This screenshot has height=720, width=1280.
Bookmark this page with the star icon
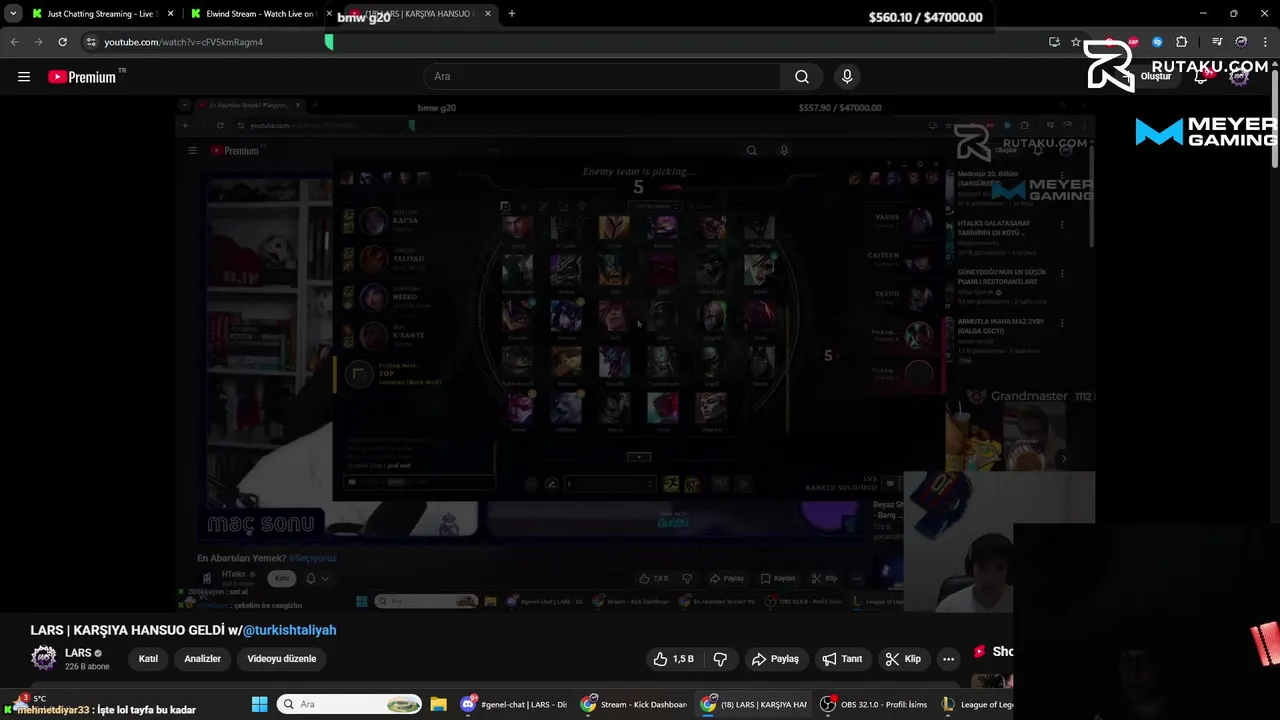pyautogui.click(x=1076, y=42)
